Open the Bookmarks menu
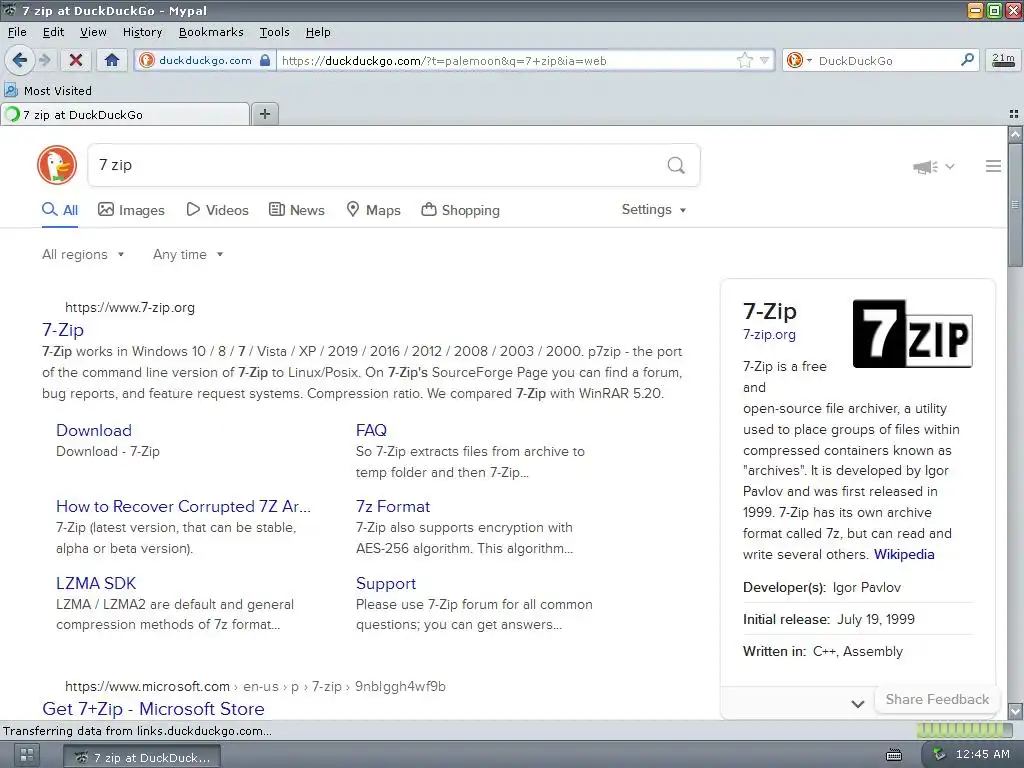Image resolution: width=1024 pixels, height=768 pixels. 211,31
